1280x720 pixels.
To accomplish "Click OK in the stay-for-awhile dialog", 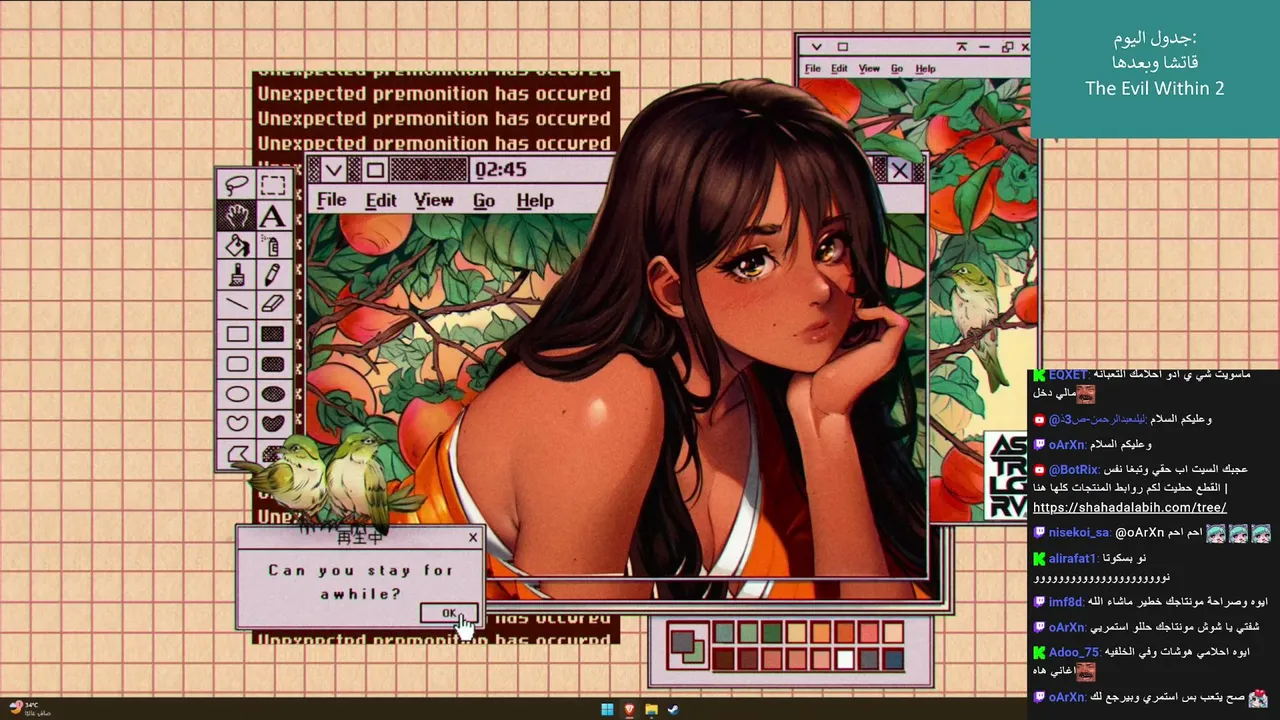I will coord(449,614).
